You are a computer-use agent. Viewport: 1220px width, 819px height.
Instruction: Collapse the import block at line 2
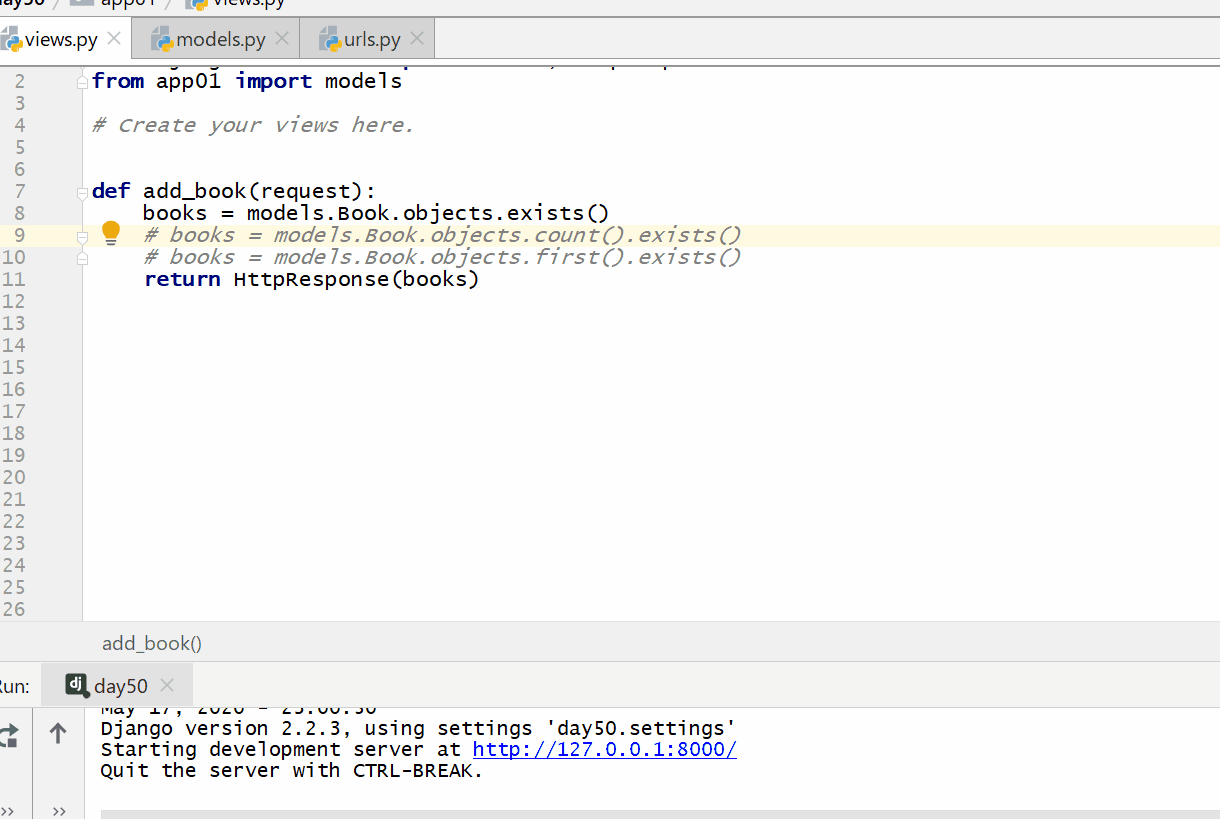pos(83,82)
